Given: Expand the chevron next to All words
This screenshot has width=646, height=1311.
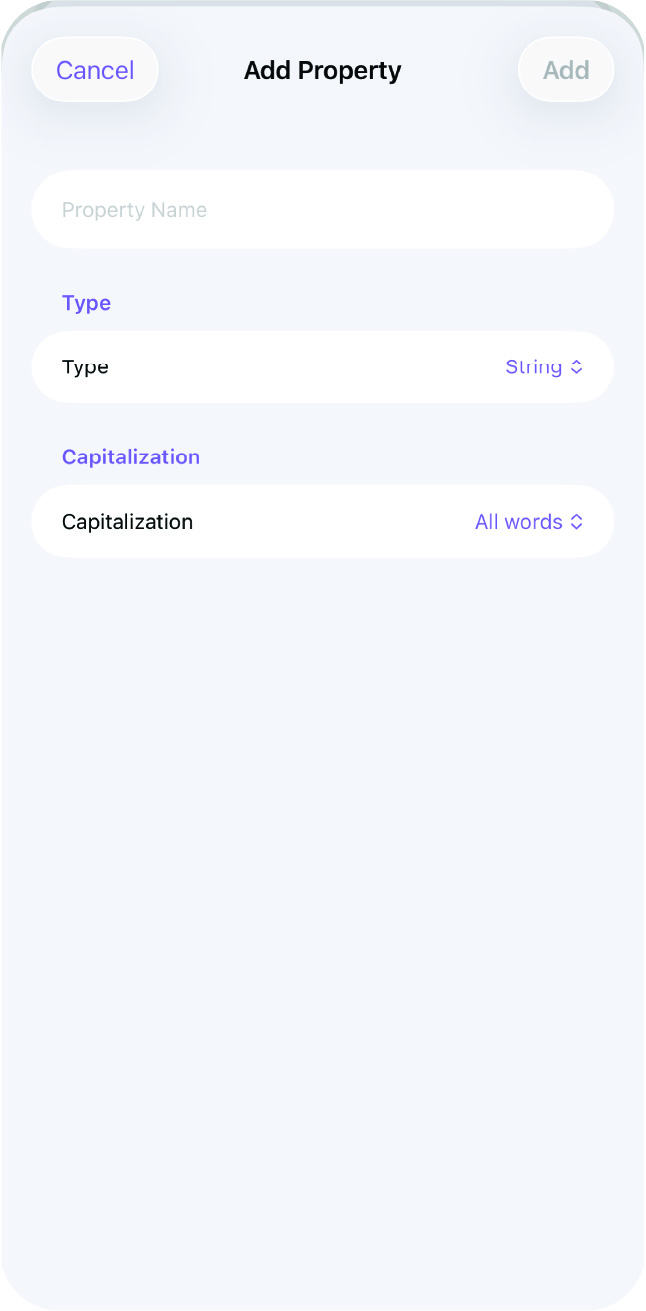Looking at the screenshot, I should pyautogui.click(x=577, y=521).
